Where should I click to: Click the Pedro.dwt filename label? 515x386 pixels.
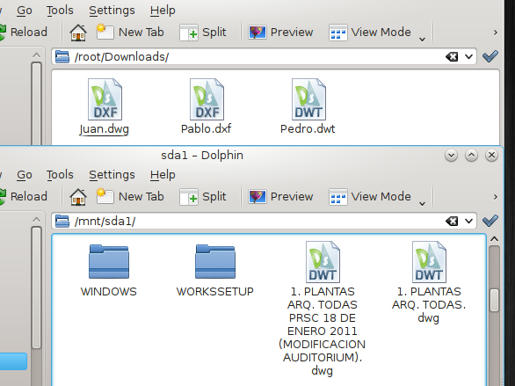308,129
